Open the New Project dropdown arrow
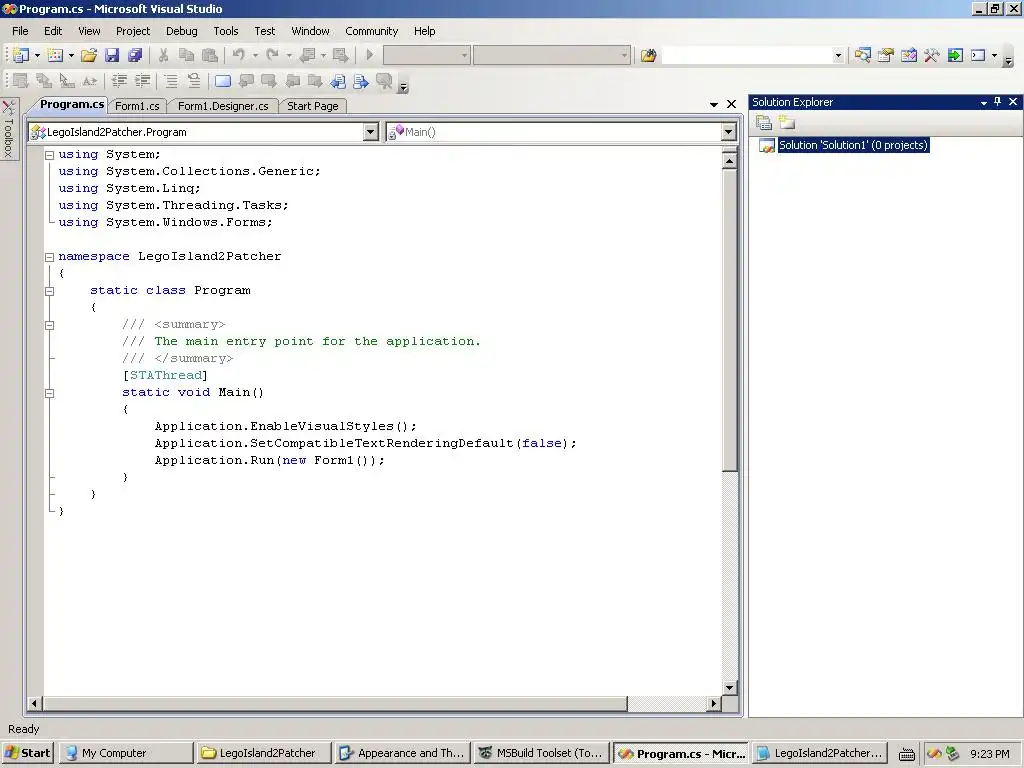 pos(37,56)
